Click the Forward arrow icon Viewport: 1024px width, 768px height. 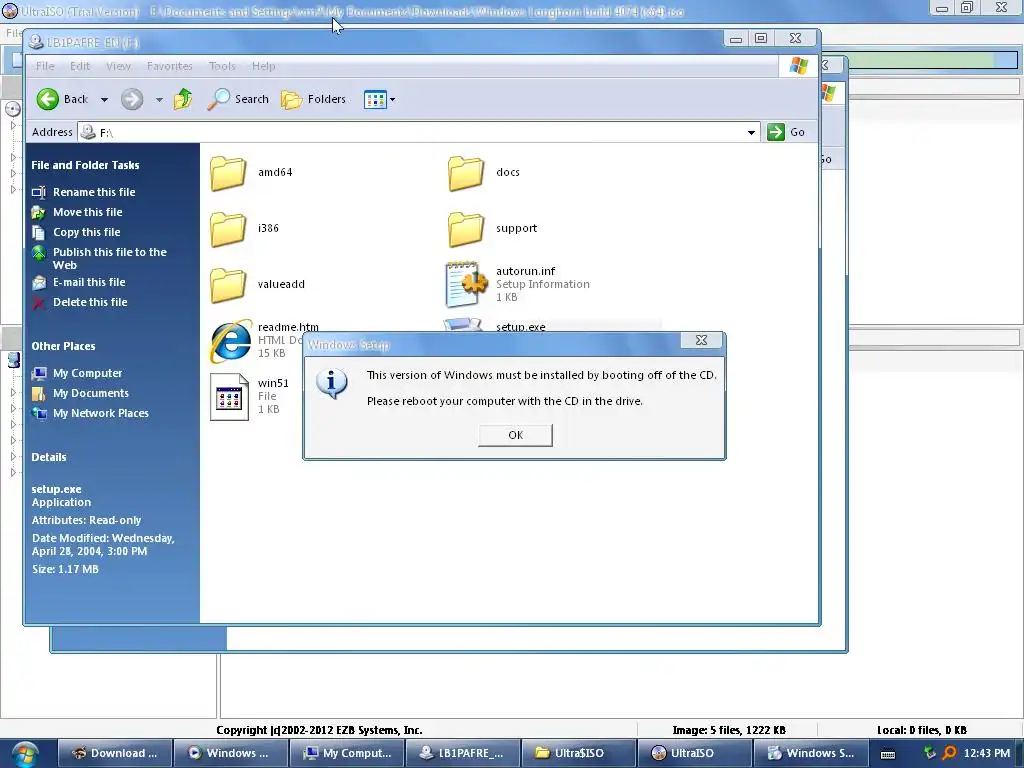click(132, 99)
